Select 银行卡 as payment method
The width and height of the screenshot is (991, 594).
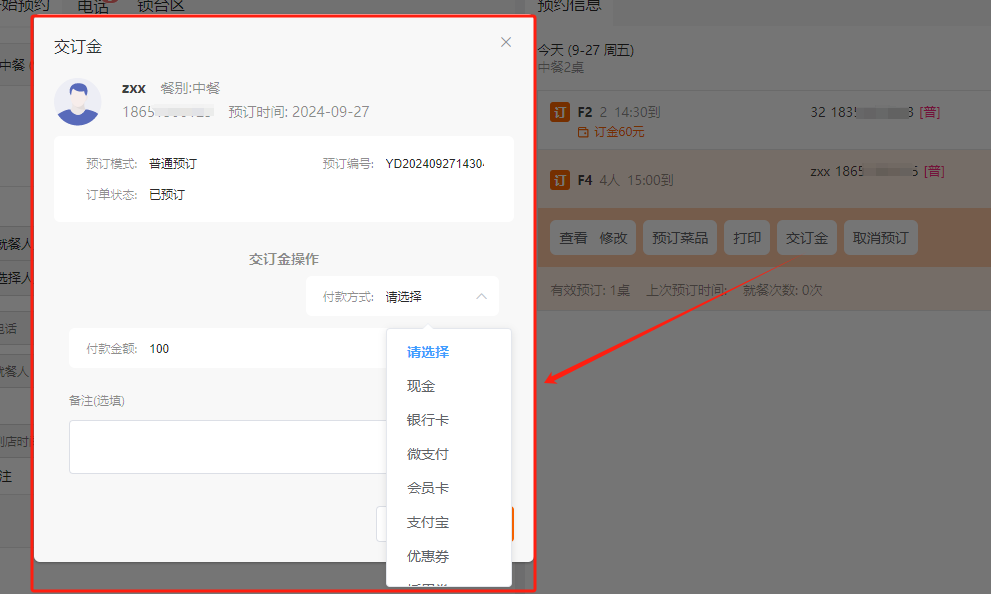427,420
